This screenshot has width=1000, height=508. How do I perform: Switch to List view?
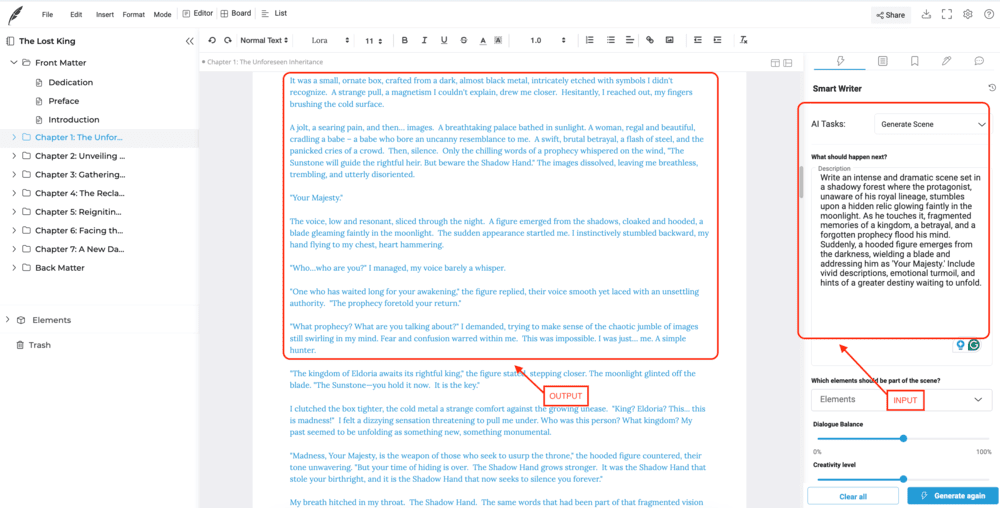(x=274, y=13)
